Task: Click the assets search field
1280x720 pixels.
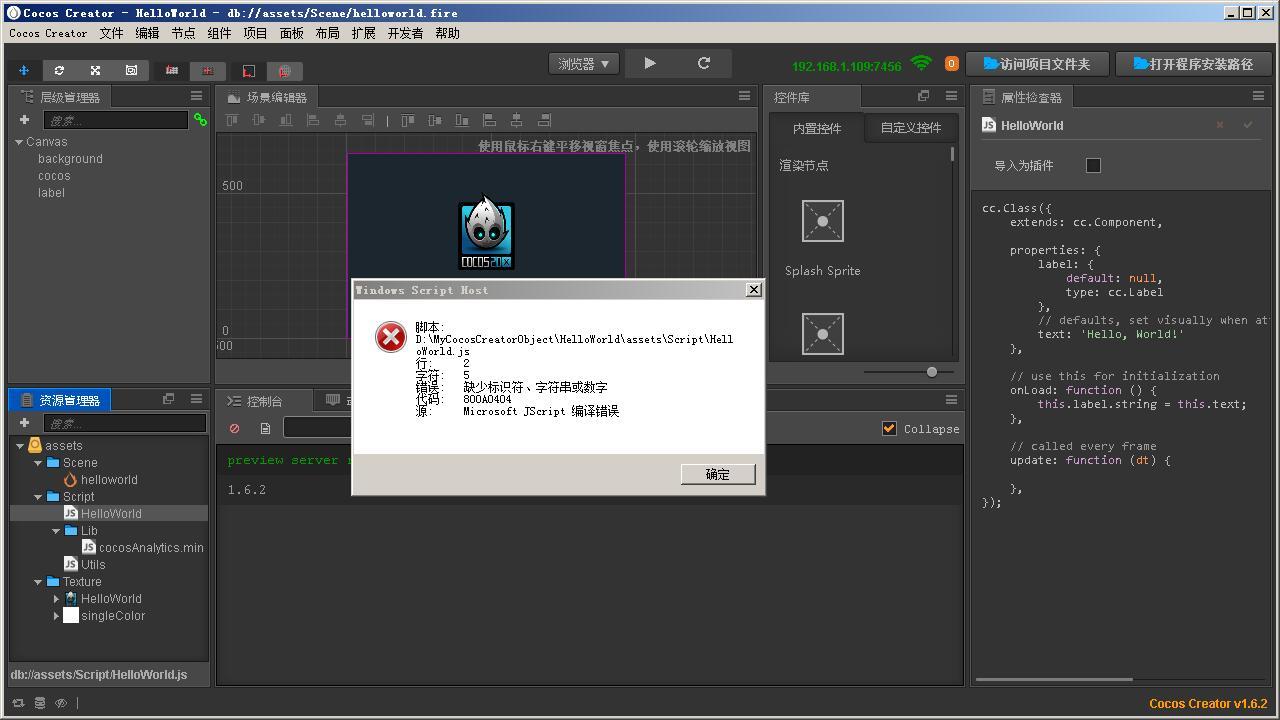Action: point(124,423)
